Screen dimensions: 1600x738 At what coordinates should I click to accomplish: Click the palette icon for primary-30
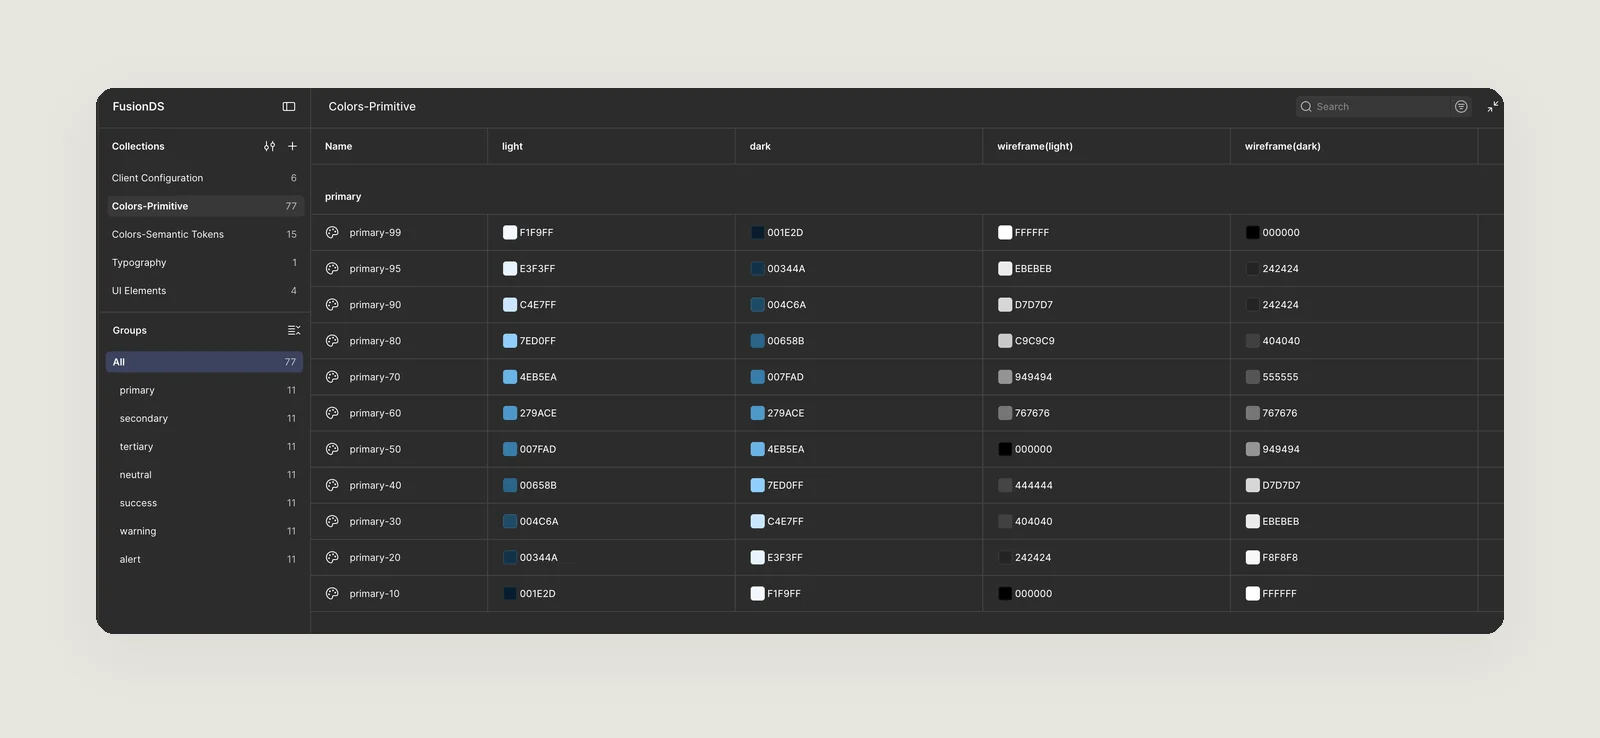coord(332,521)
